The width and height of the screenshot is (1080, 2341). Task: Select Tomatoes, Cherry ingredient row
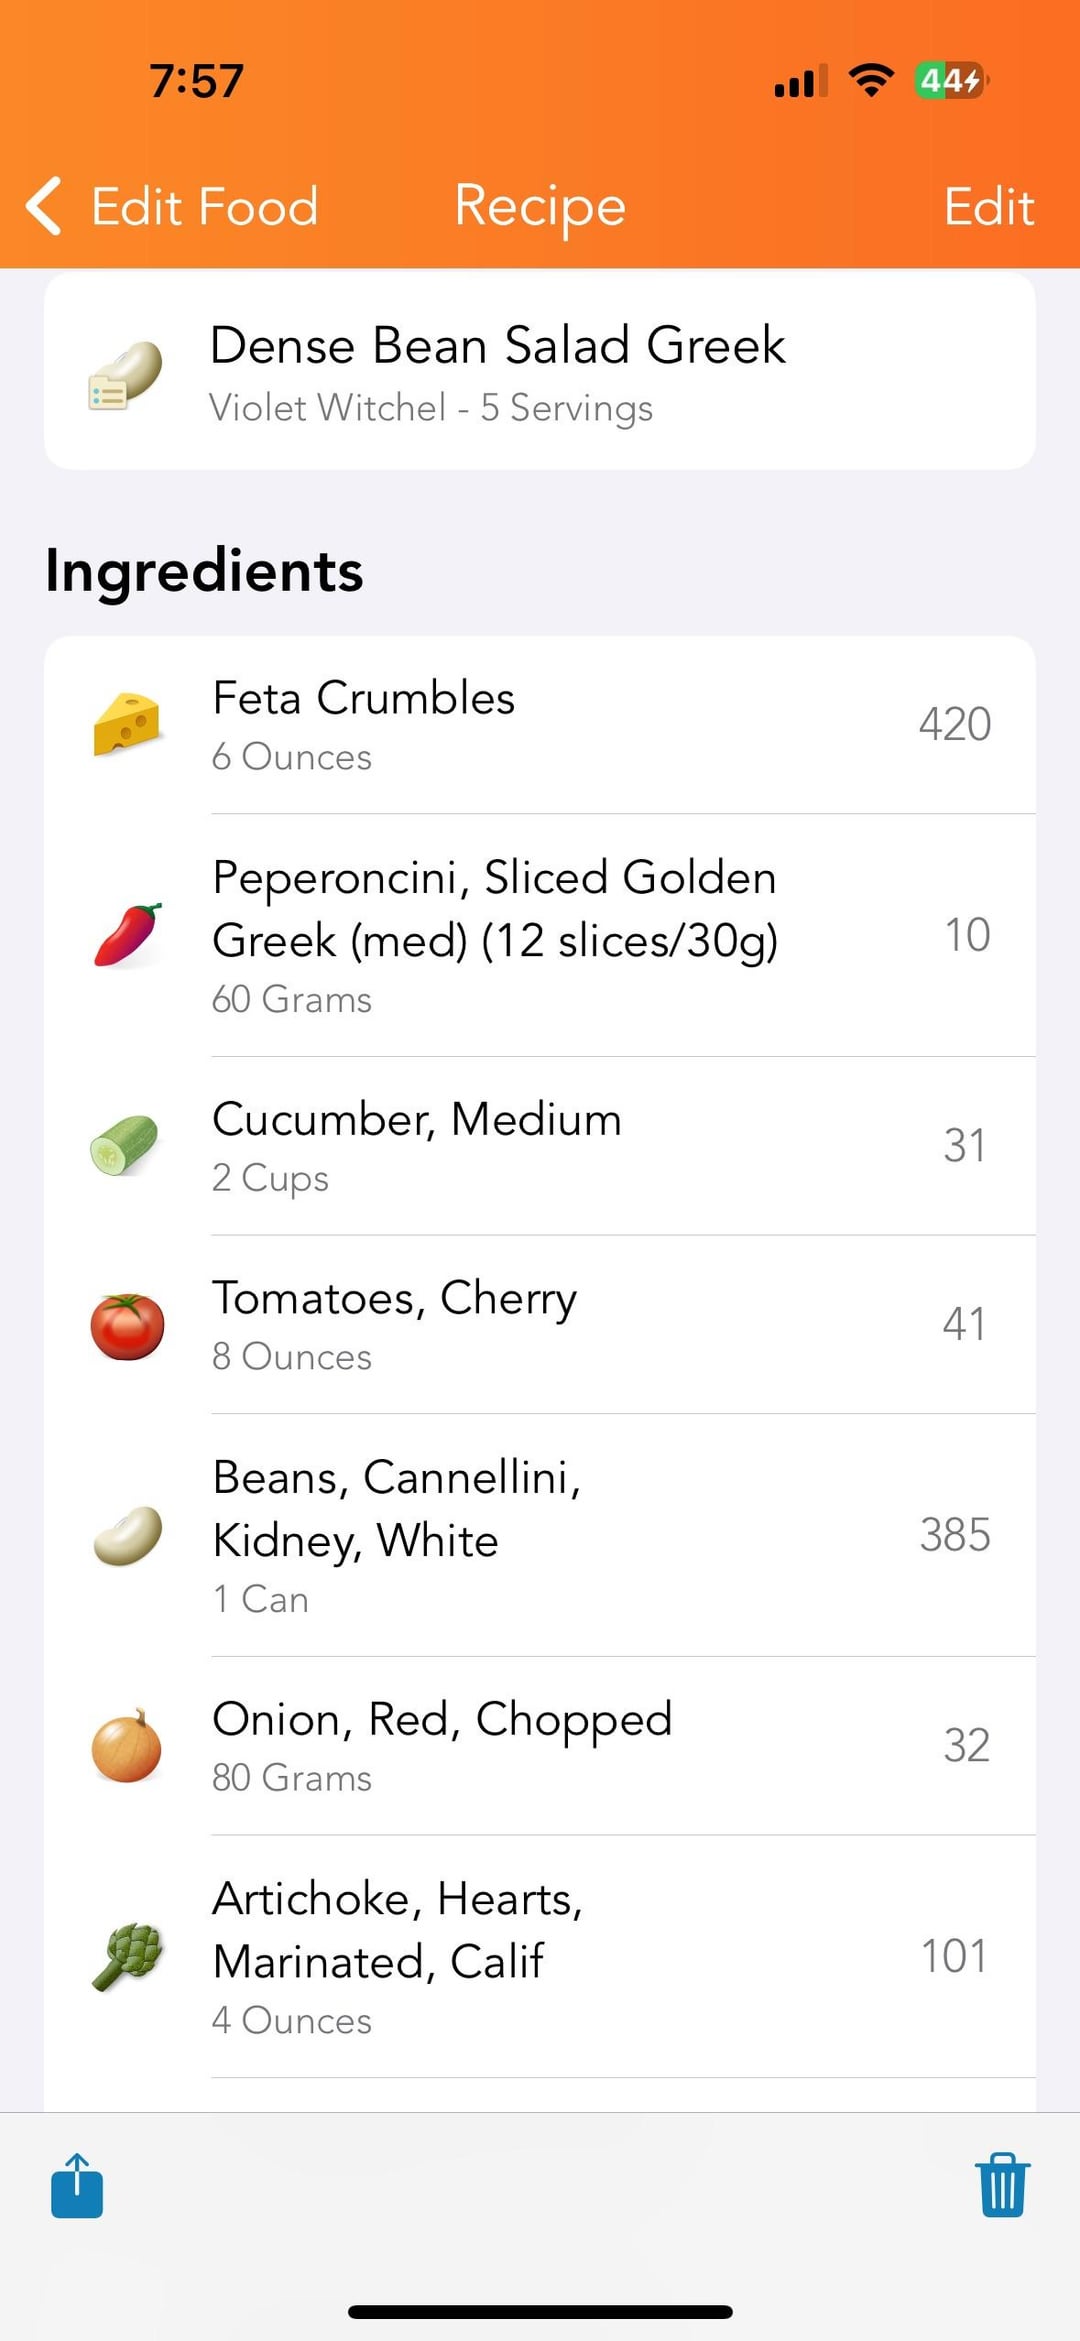(x=540, y=1325)
